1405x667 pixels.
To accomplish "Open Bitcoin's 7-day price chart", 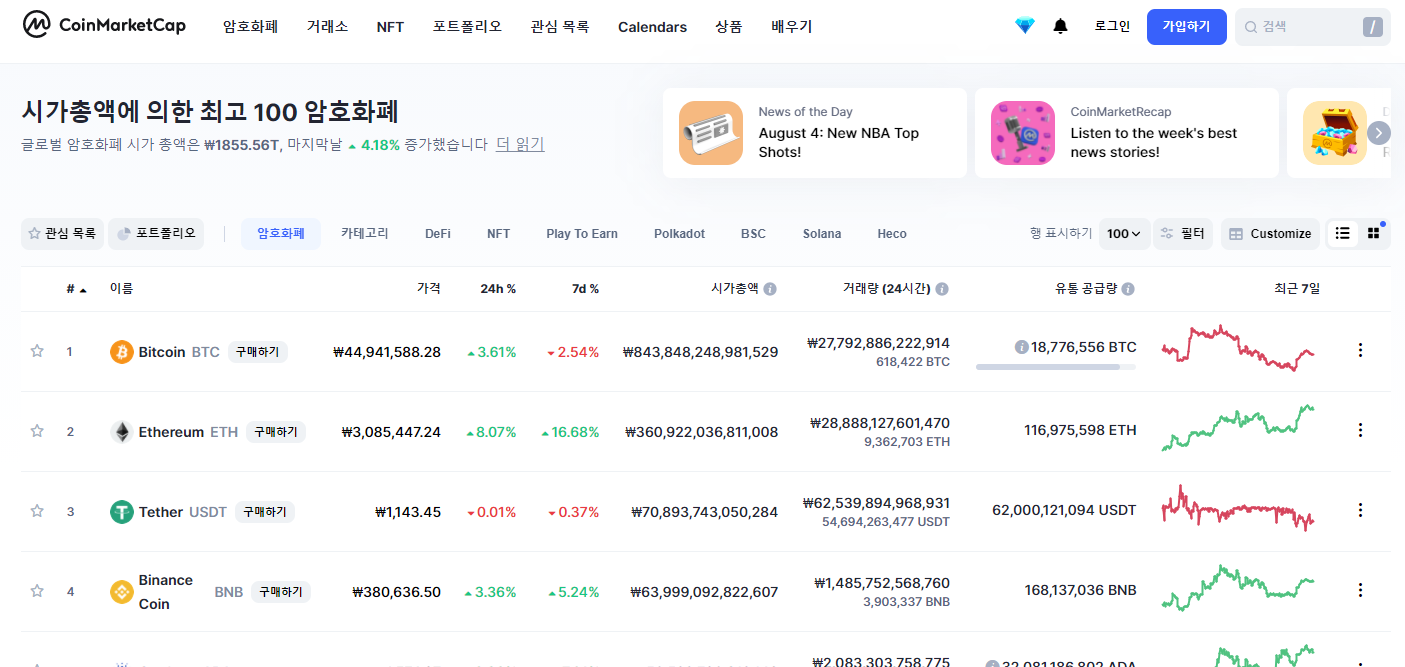I will [1238, 347].
